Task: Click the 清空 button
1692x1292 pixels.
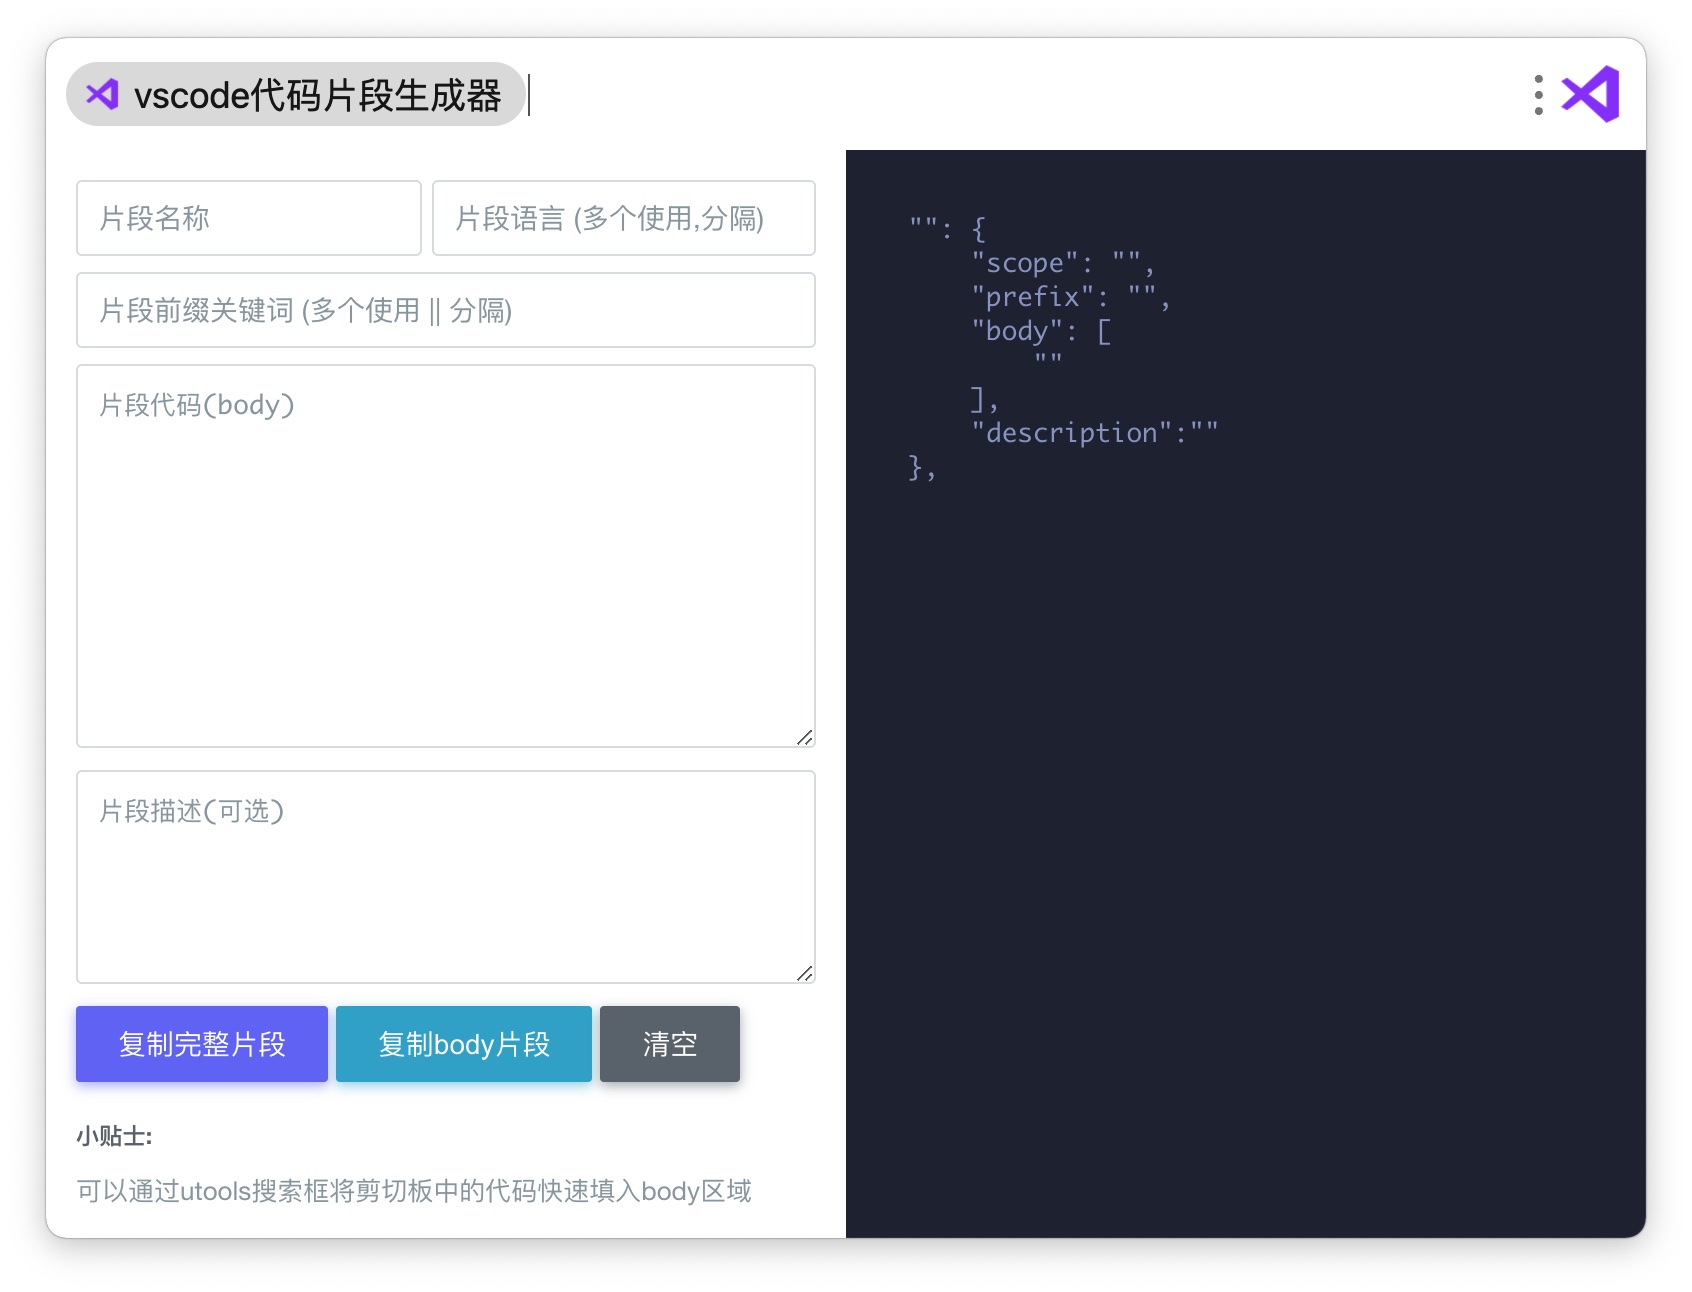Action: 670,1044
